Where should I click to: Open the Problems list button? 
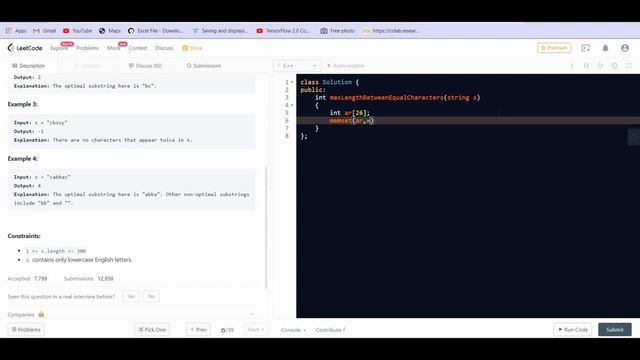point(26,329)
